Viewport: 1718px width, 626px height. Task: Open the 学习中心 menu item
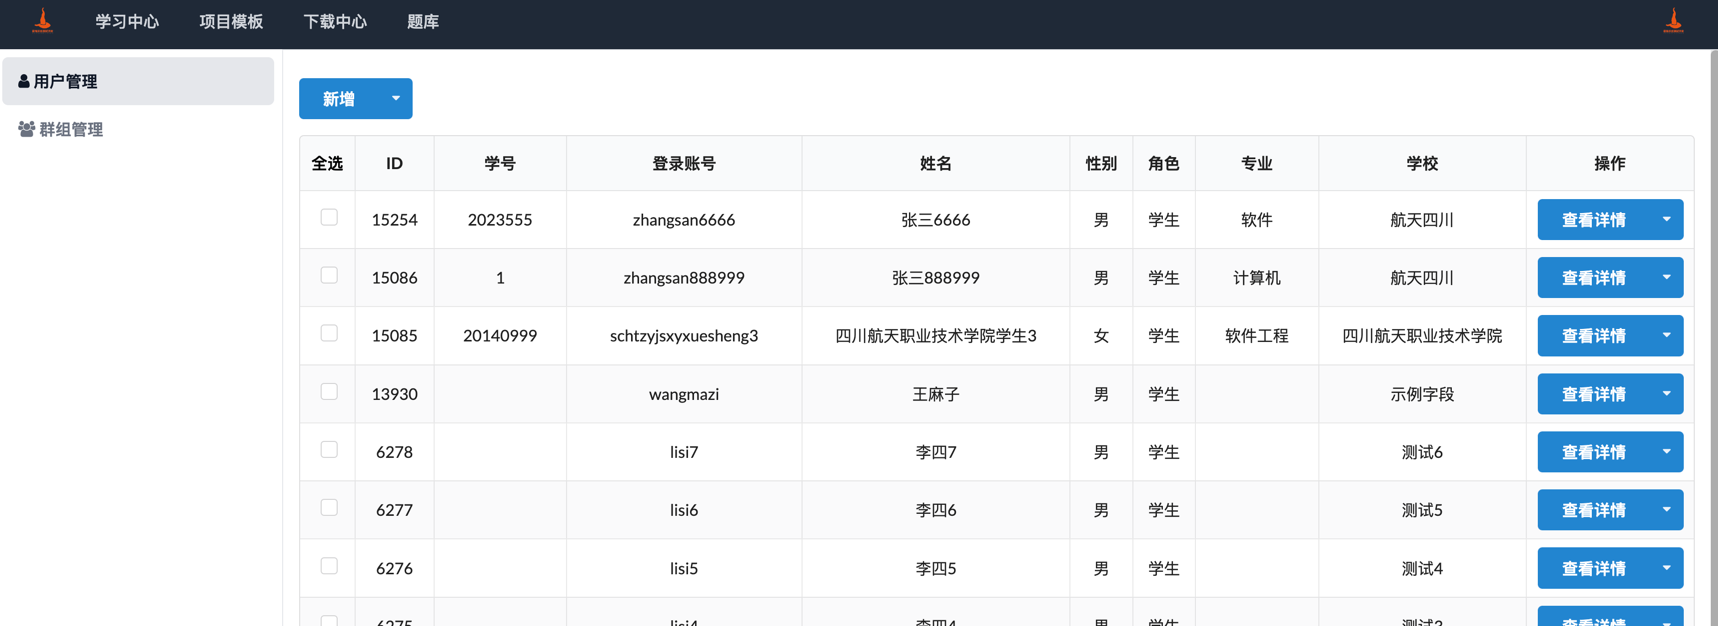click(127, 22)
